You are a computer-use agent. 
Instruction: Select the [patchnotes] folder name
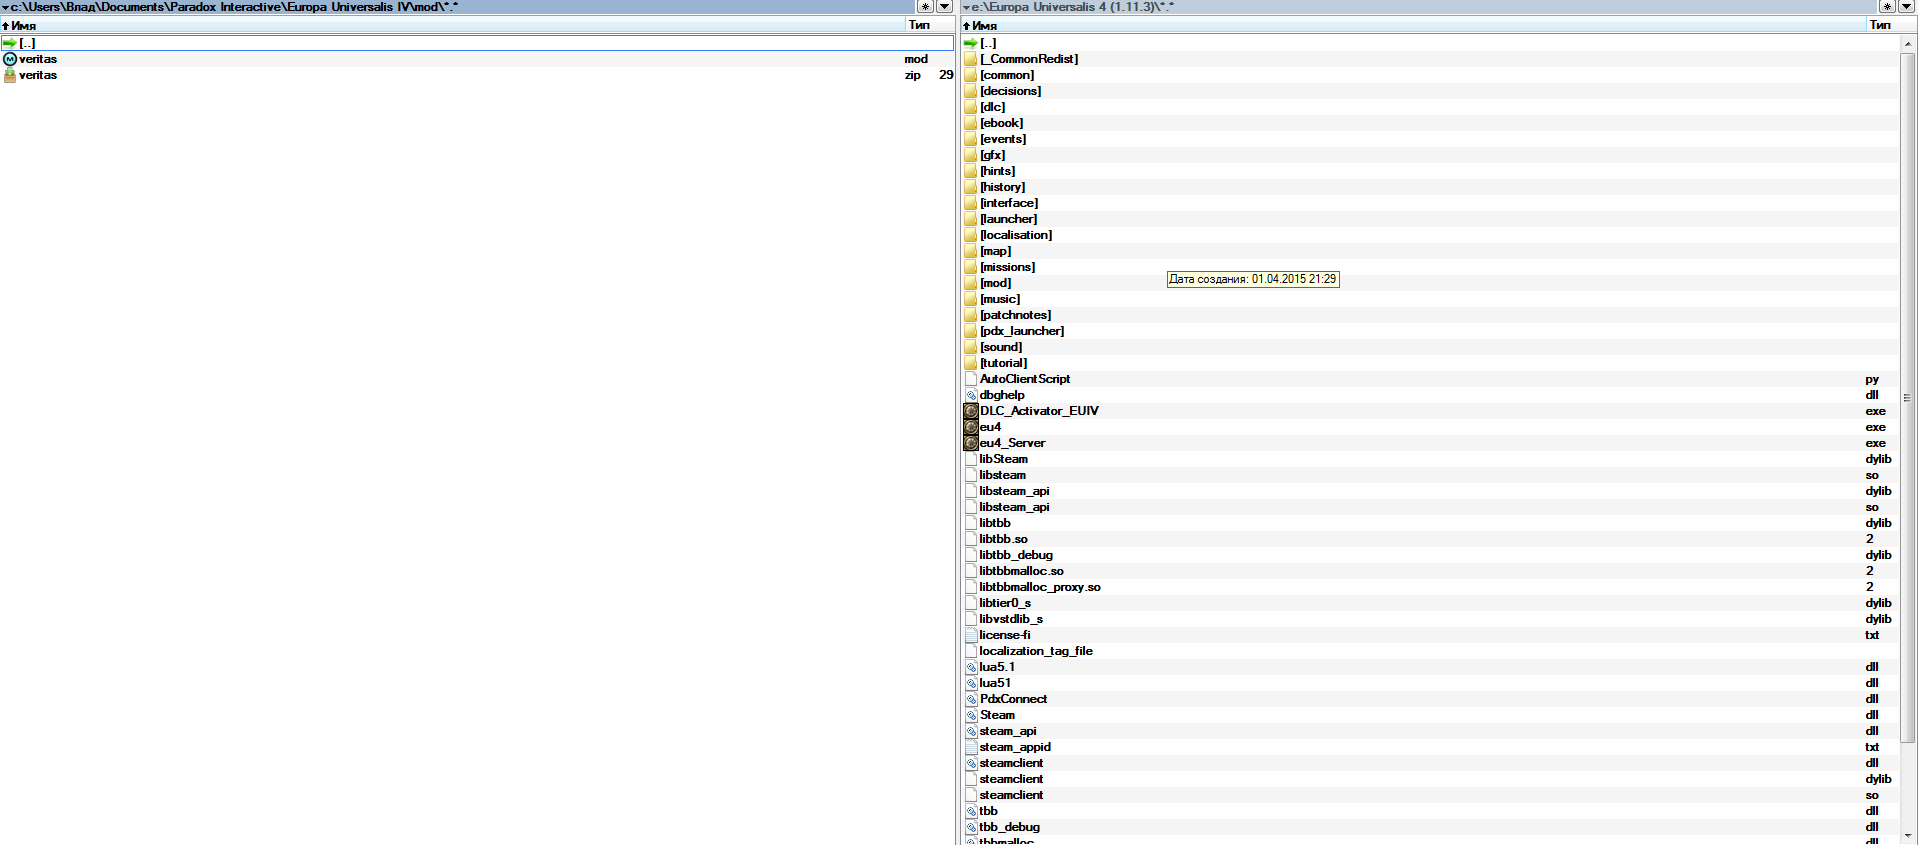(1015, 315)
